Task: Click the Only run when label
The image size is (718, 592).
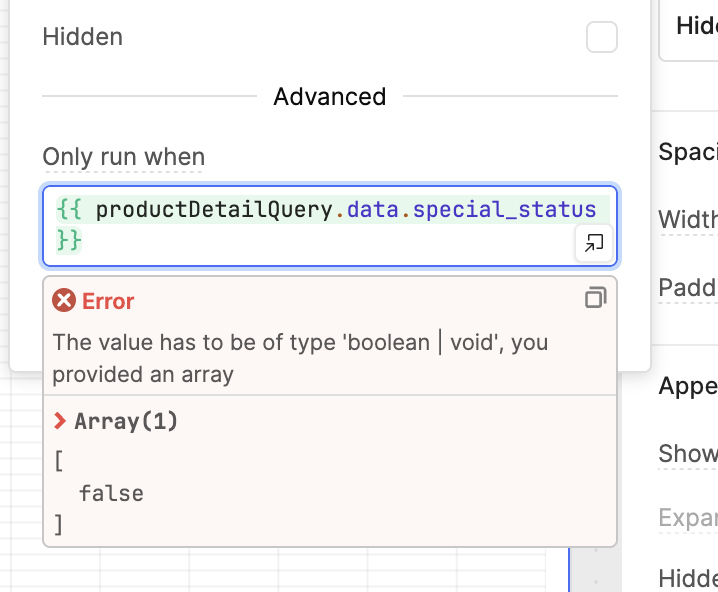Action: pos(124,157)
